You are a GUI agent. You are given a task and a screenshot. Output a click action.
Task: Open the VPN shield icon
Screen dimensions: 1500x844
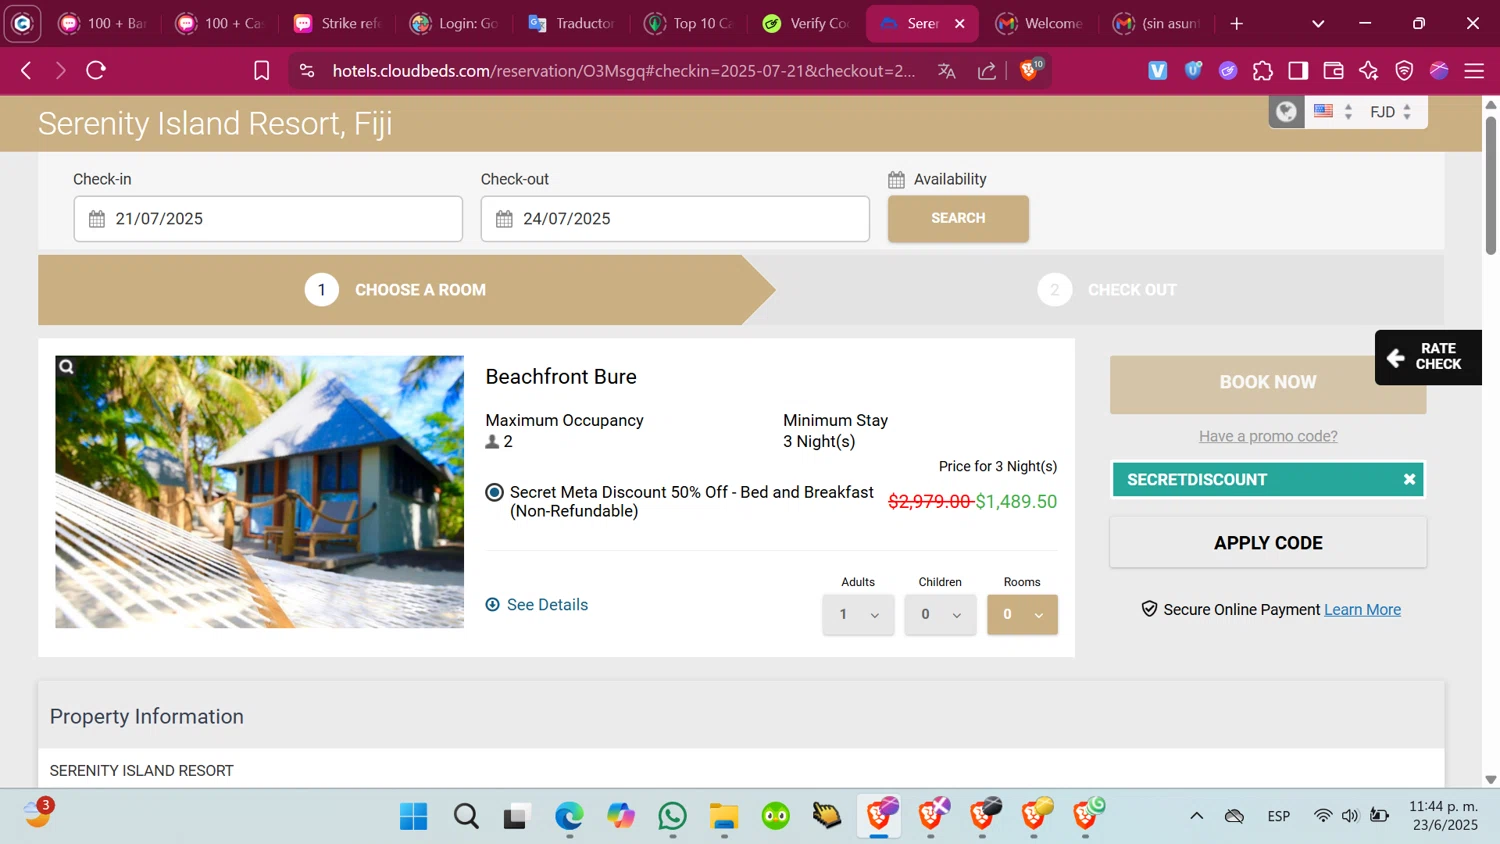coord(1404,70)
